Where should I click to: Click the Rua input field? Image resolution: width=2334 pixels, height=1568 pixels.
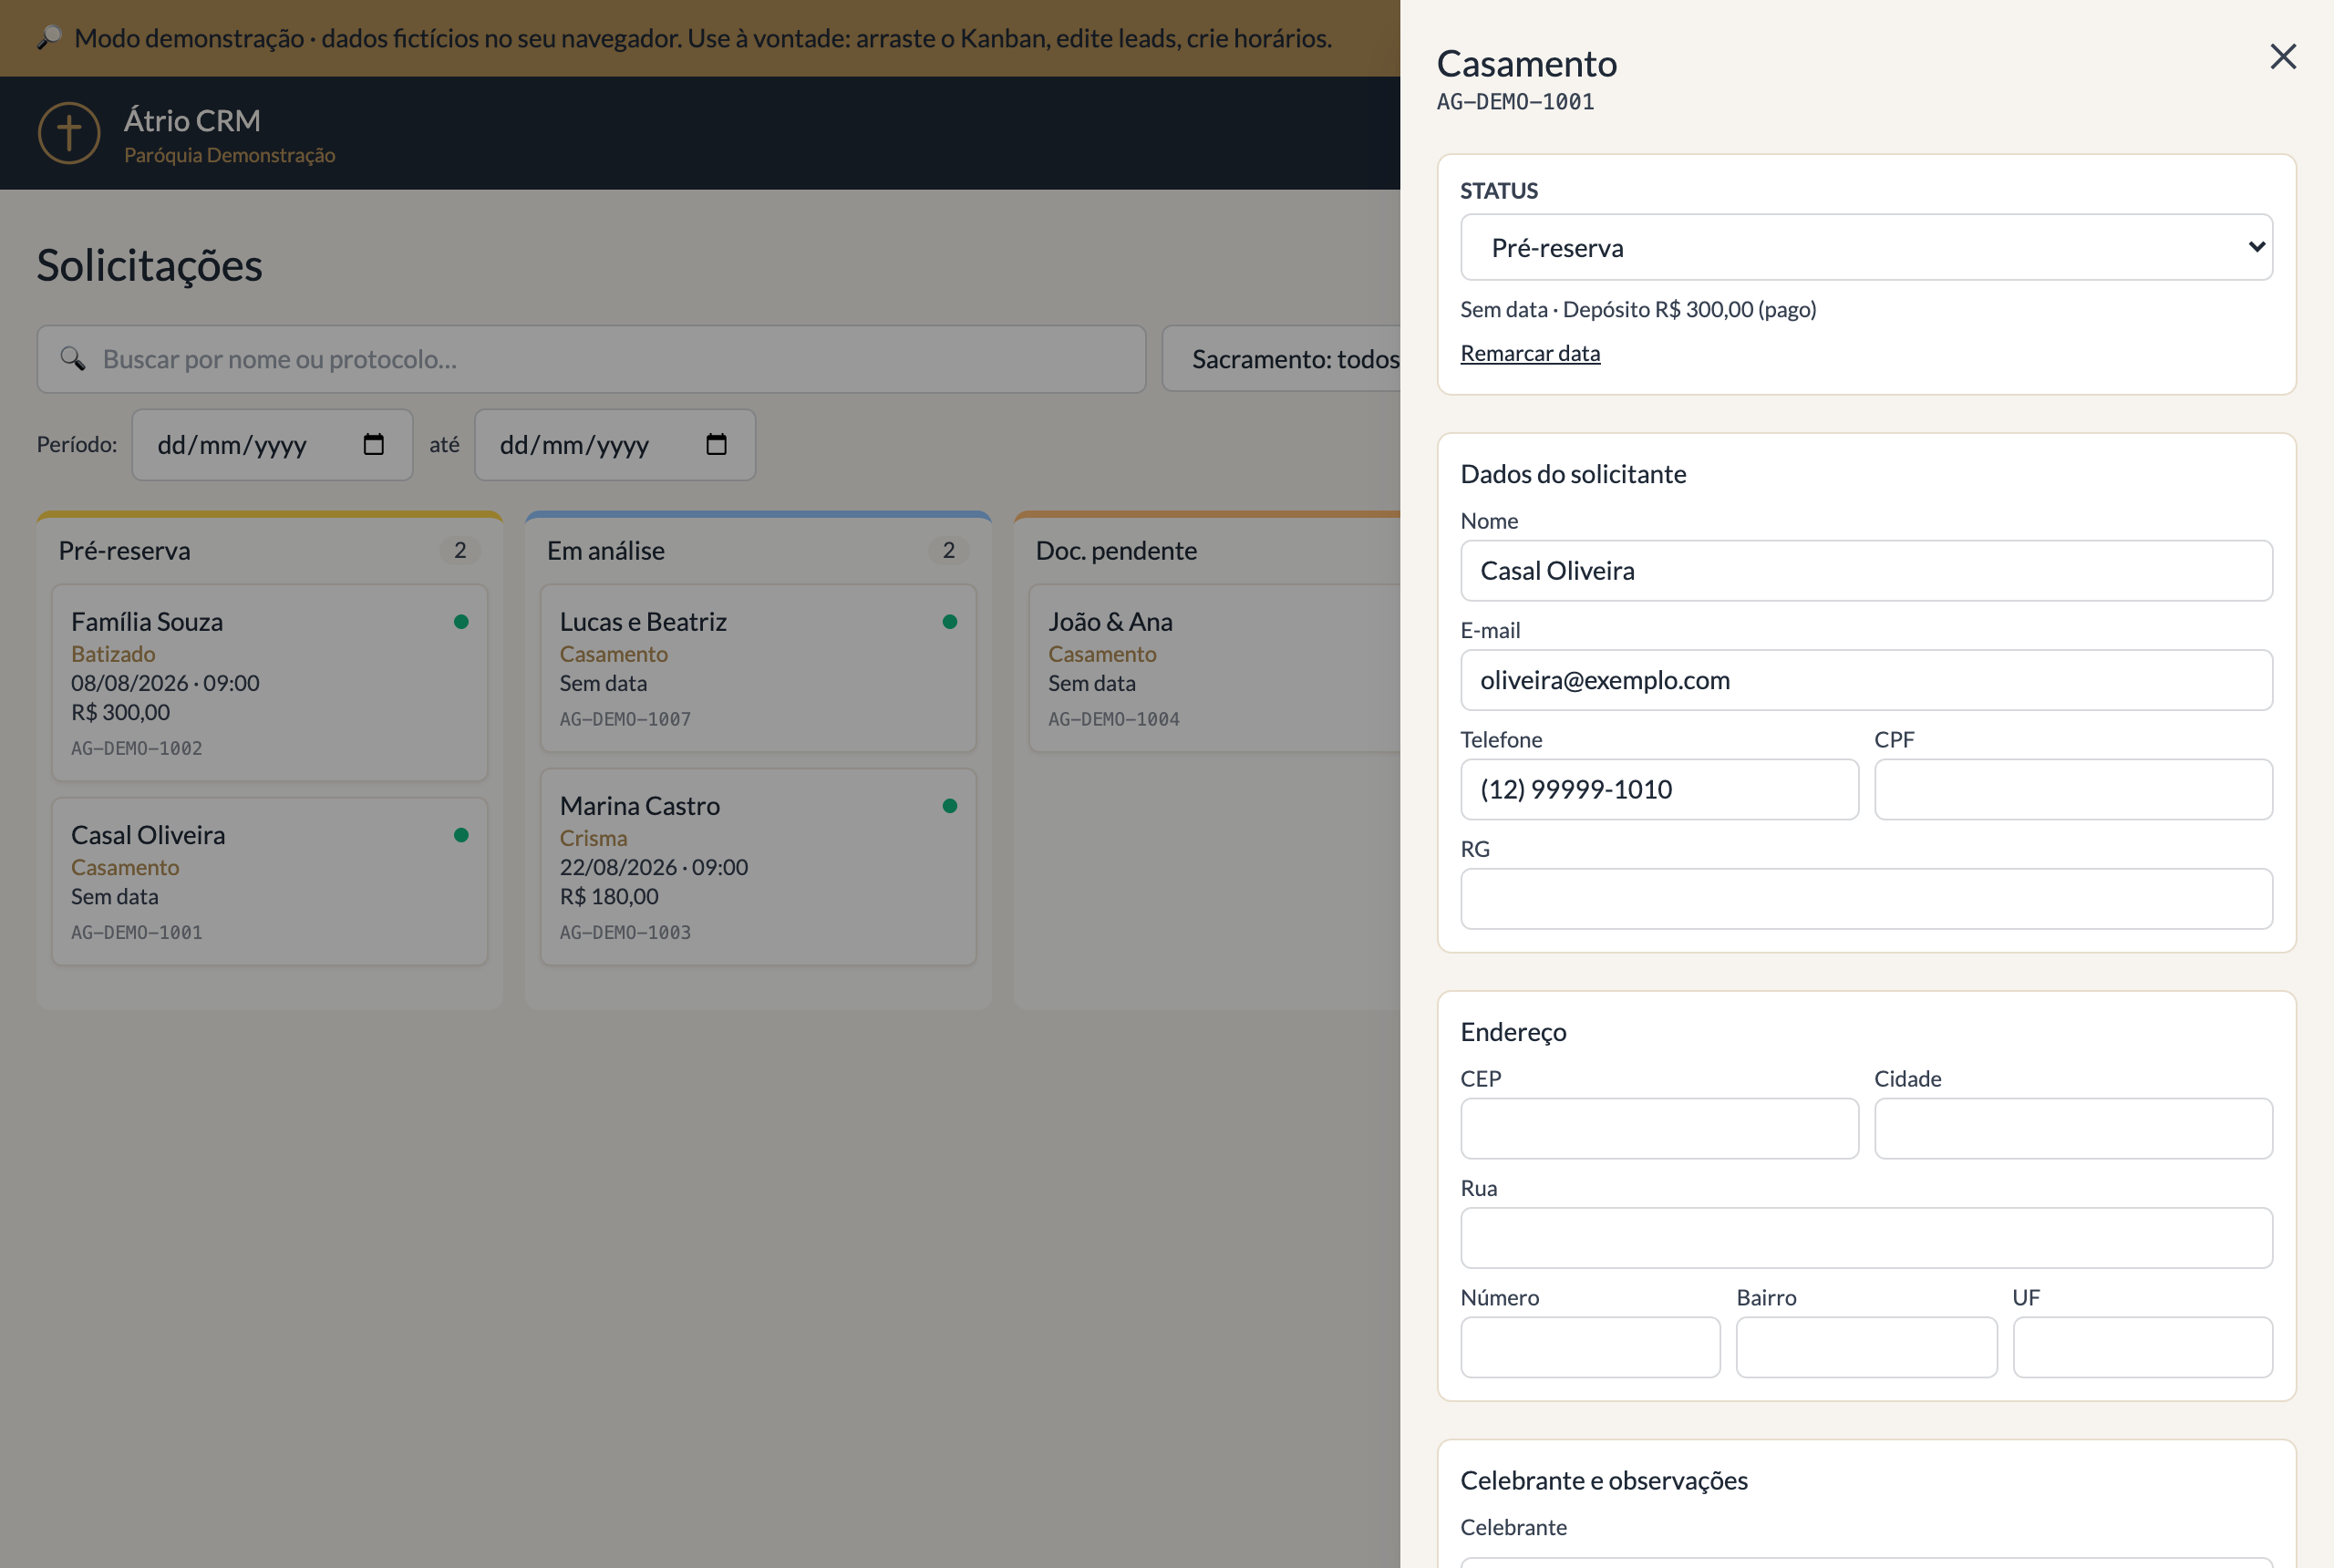coord(1866,1237)
